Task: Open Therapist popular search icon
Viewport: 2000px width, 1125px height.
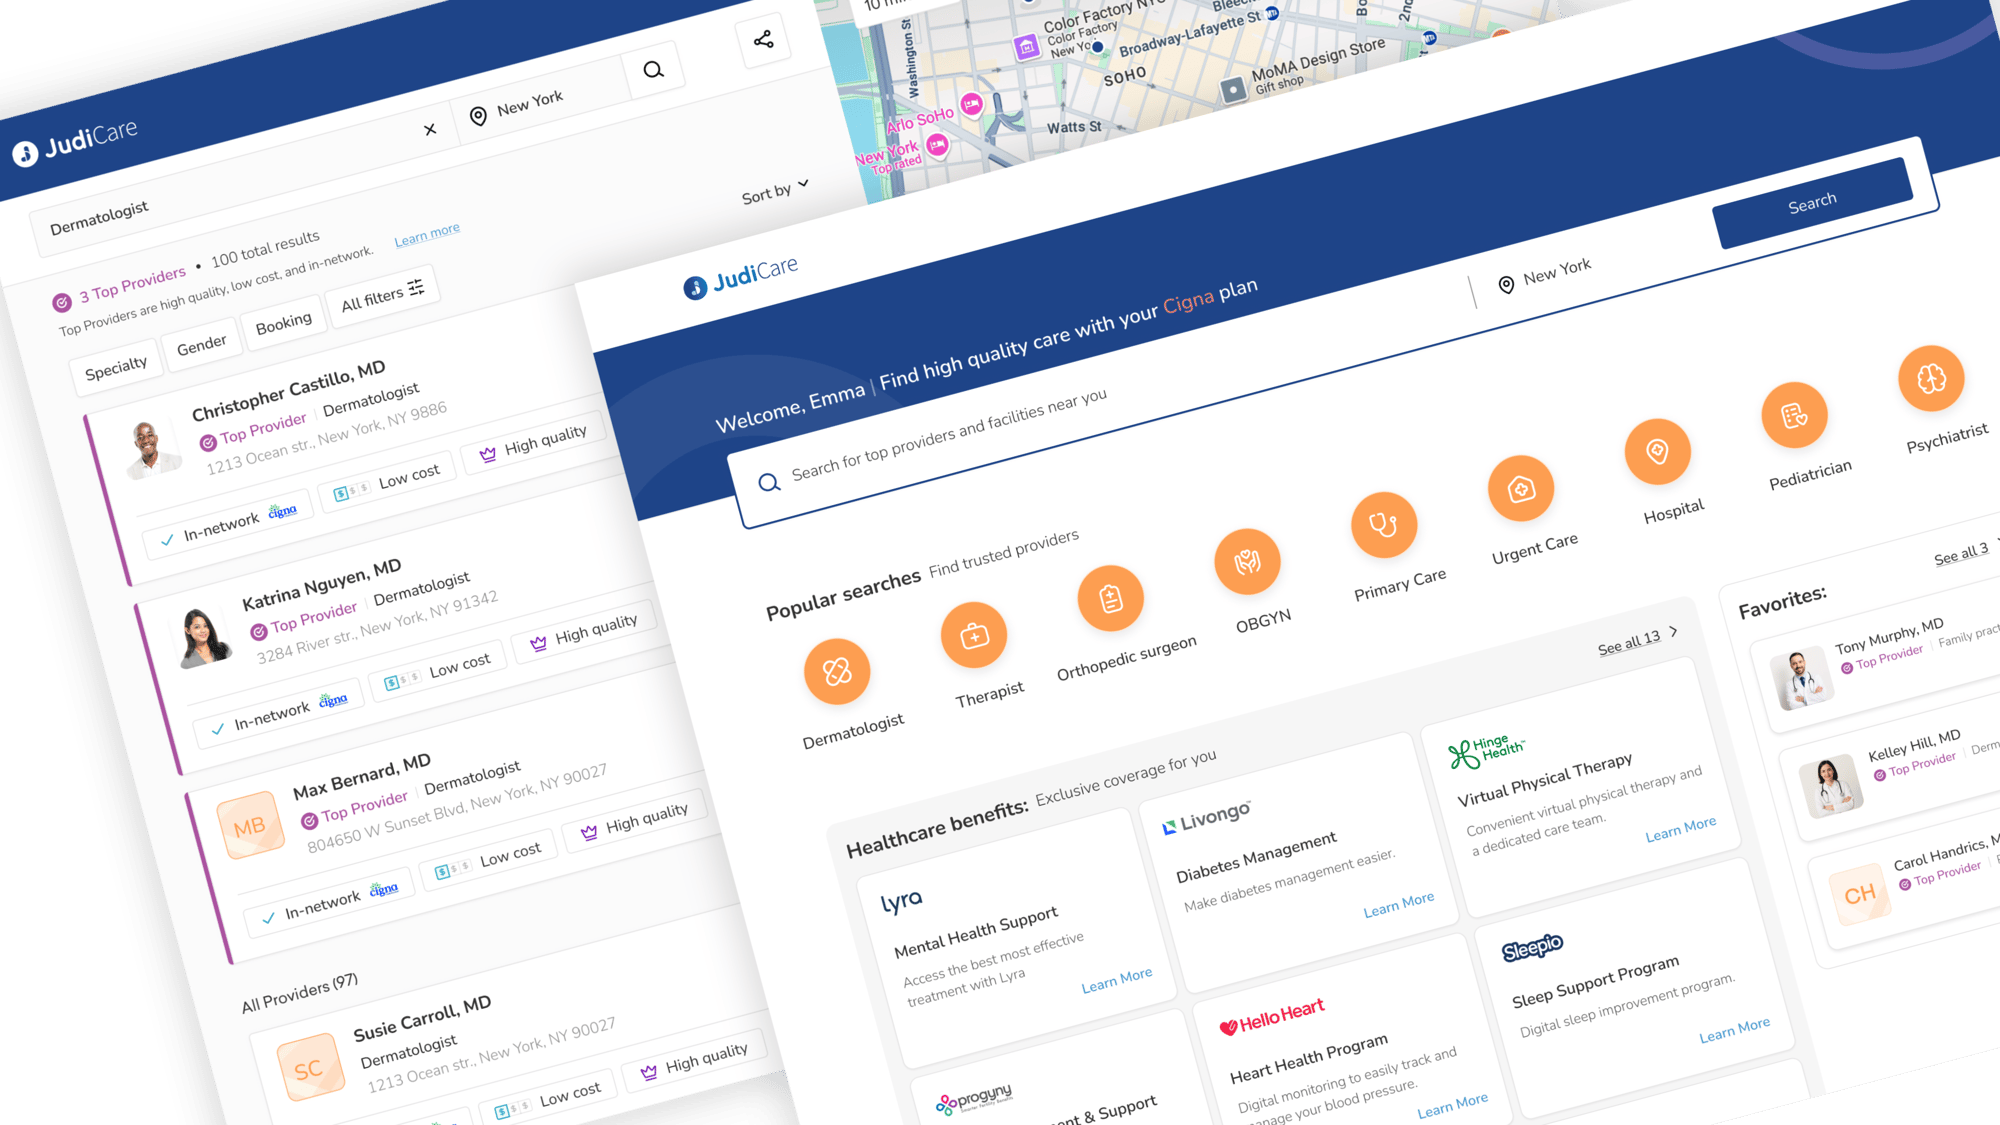Action: [974, 635]
